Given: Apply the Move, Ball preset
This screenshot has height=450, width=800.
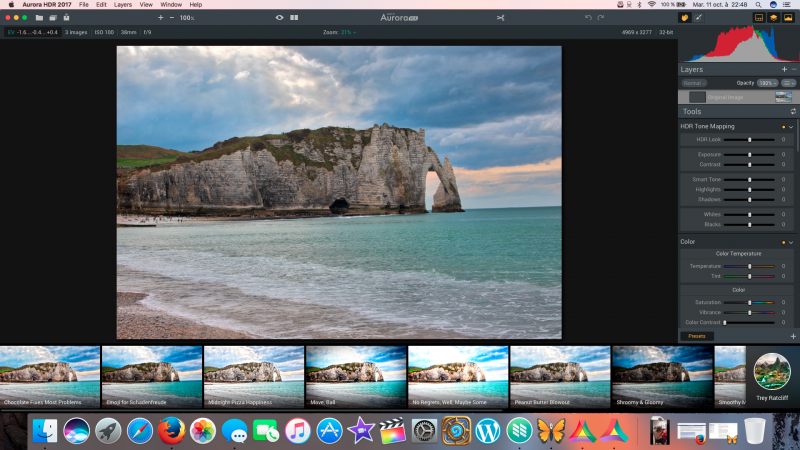Looking at the screenshot, I should click(356, 377).
